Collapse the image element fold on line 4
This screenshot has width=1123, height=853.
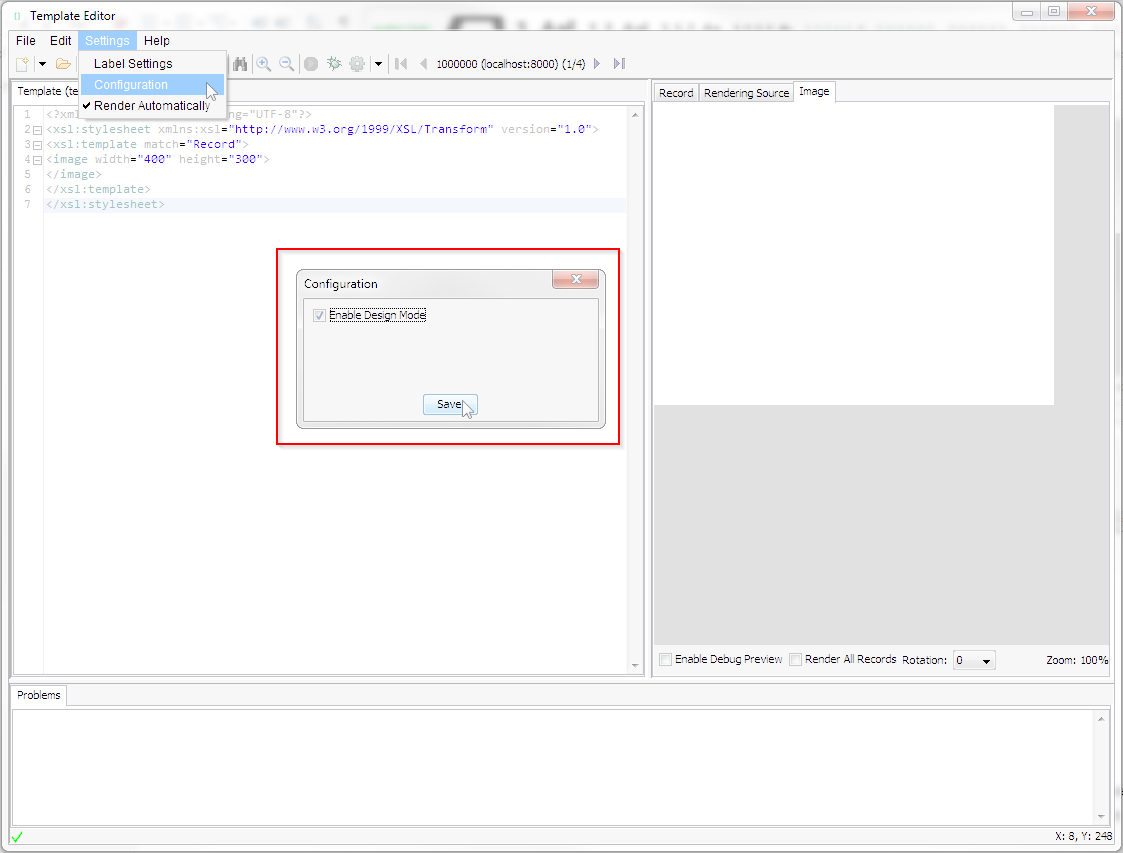(37, 160)
